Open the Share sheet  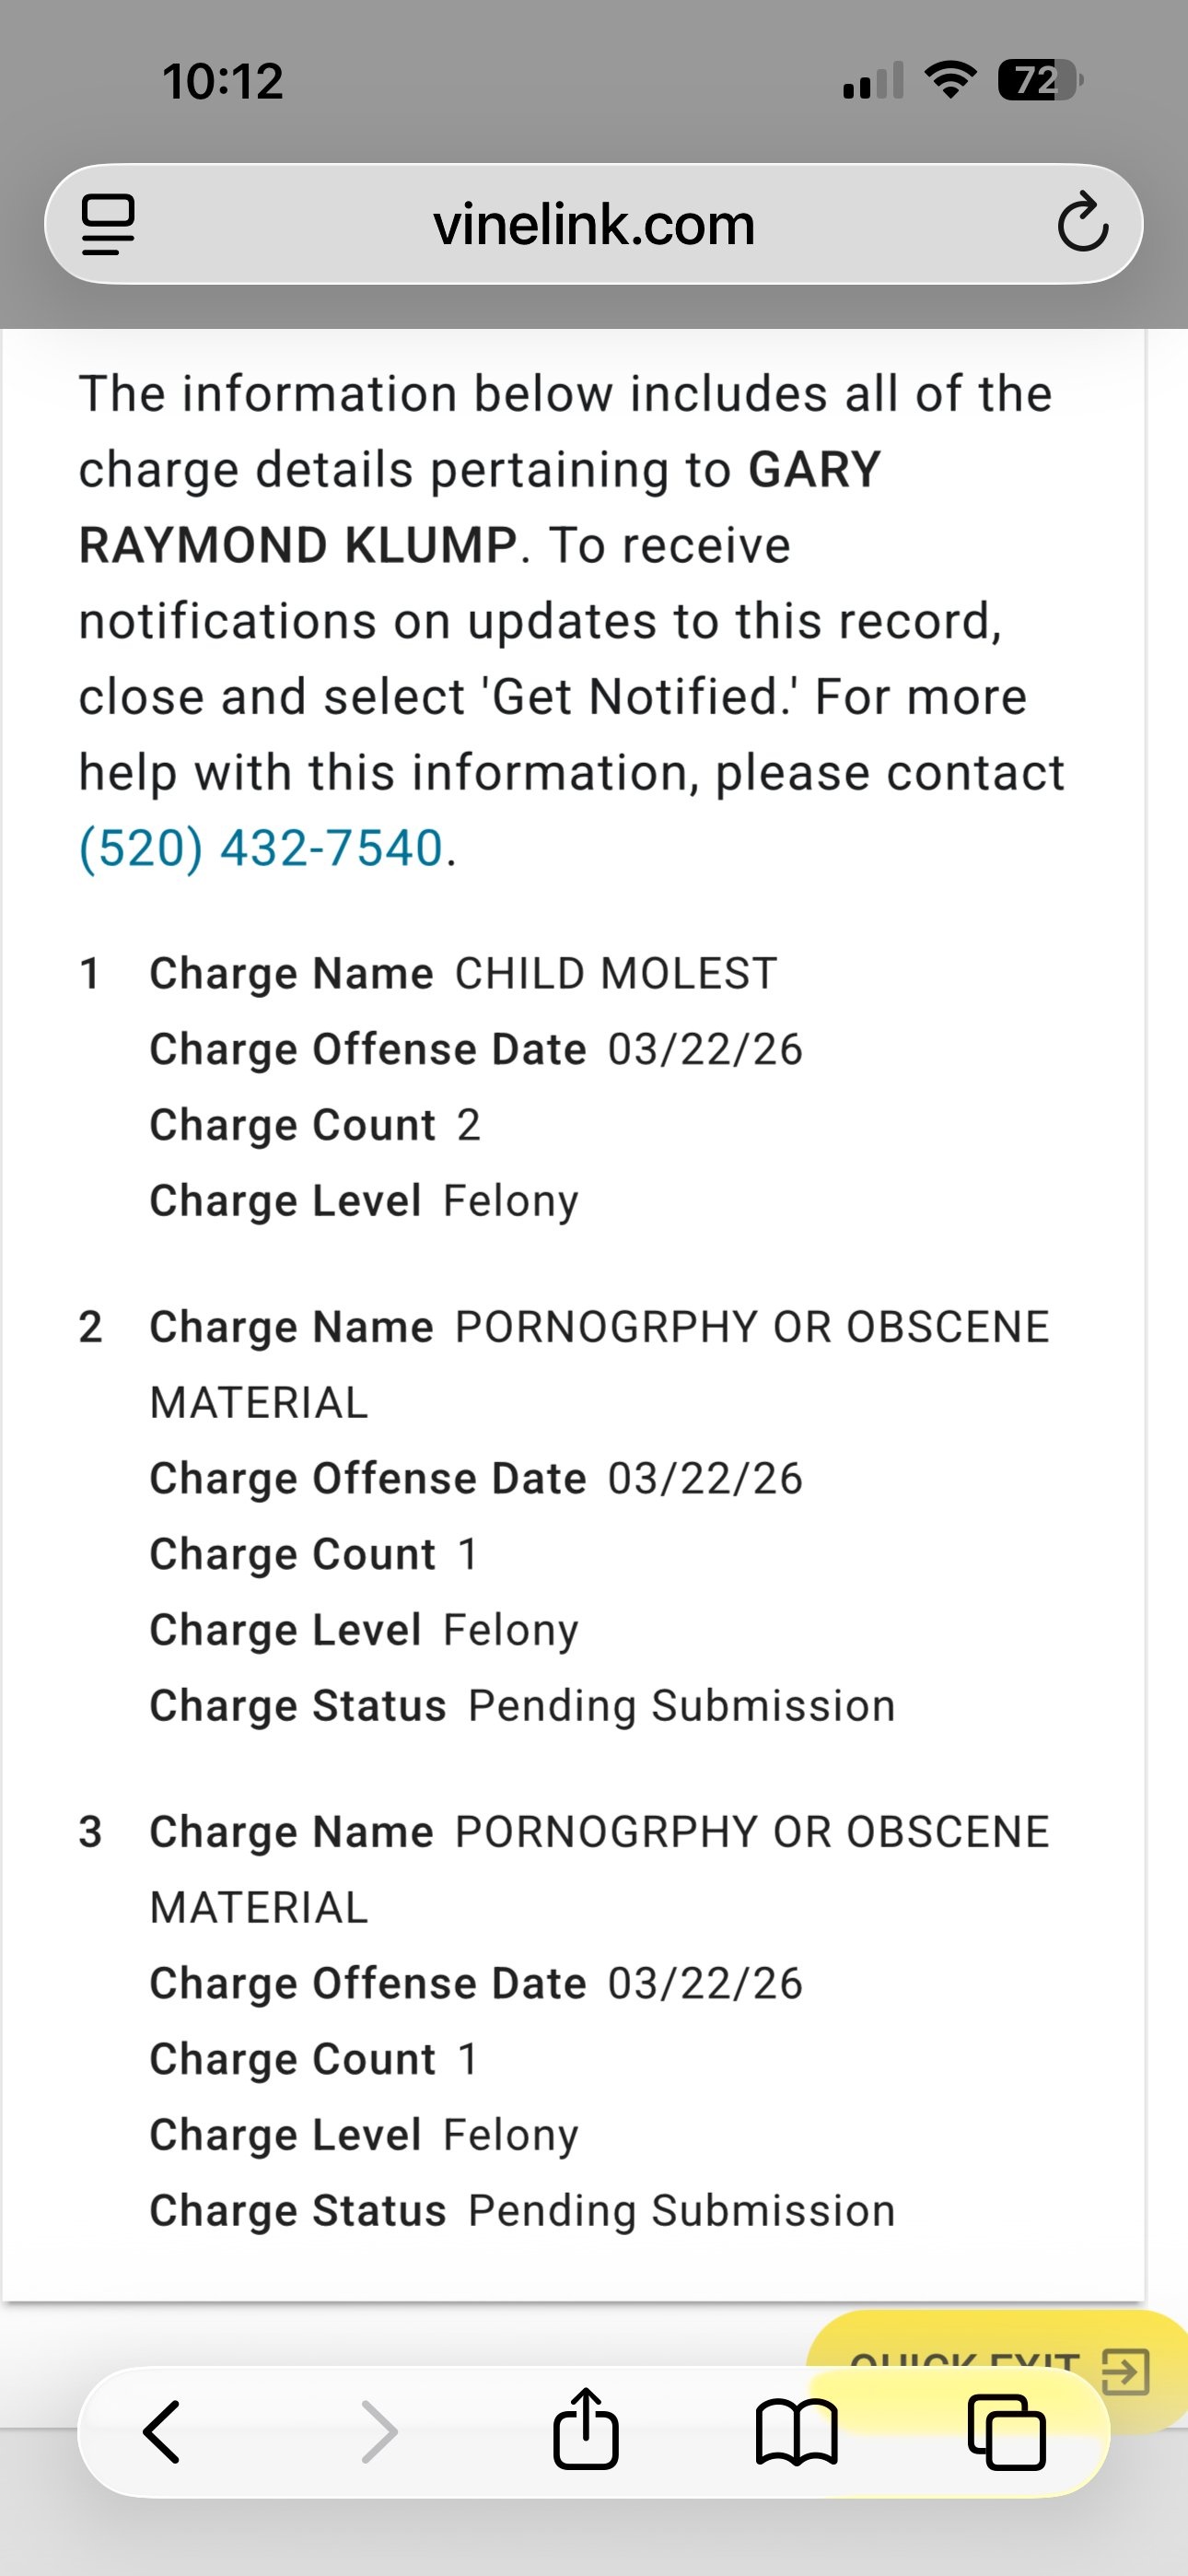pos(586,2431)
